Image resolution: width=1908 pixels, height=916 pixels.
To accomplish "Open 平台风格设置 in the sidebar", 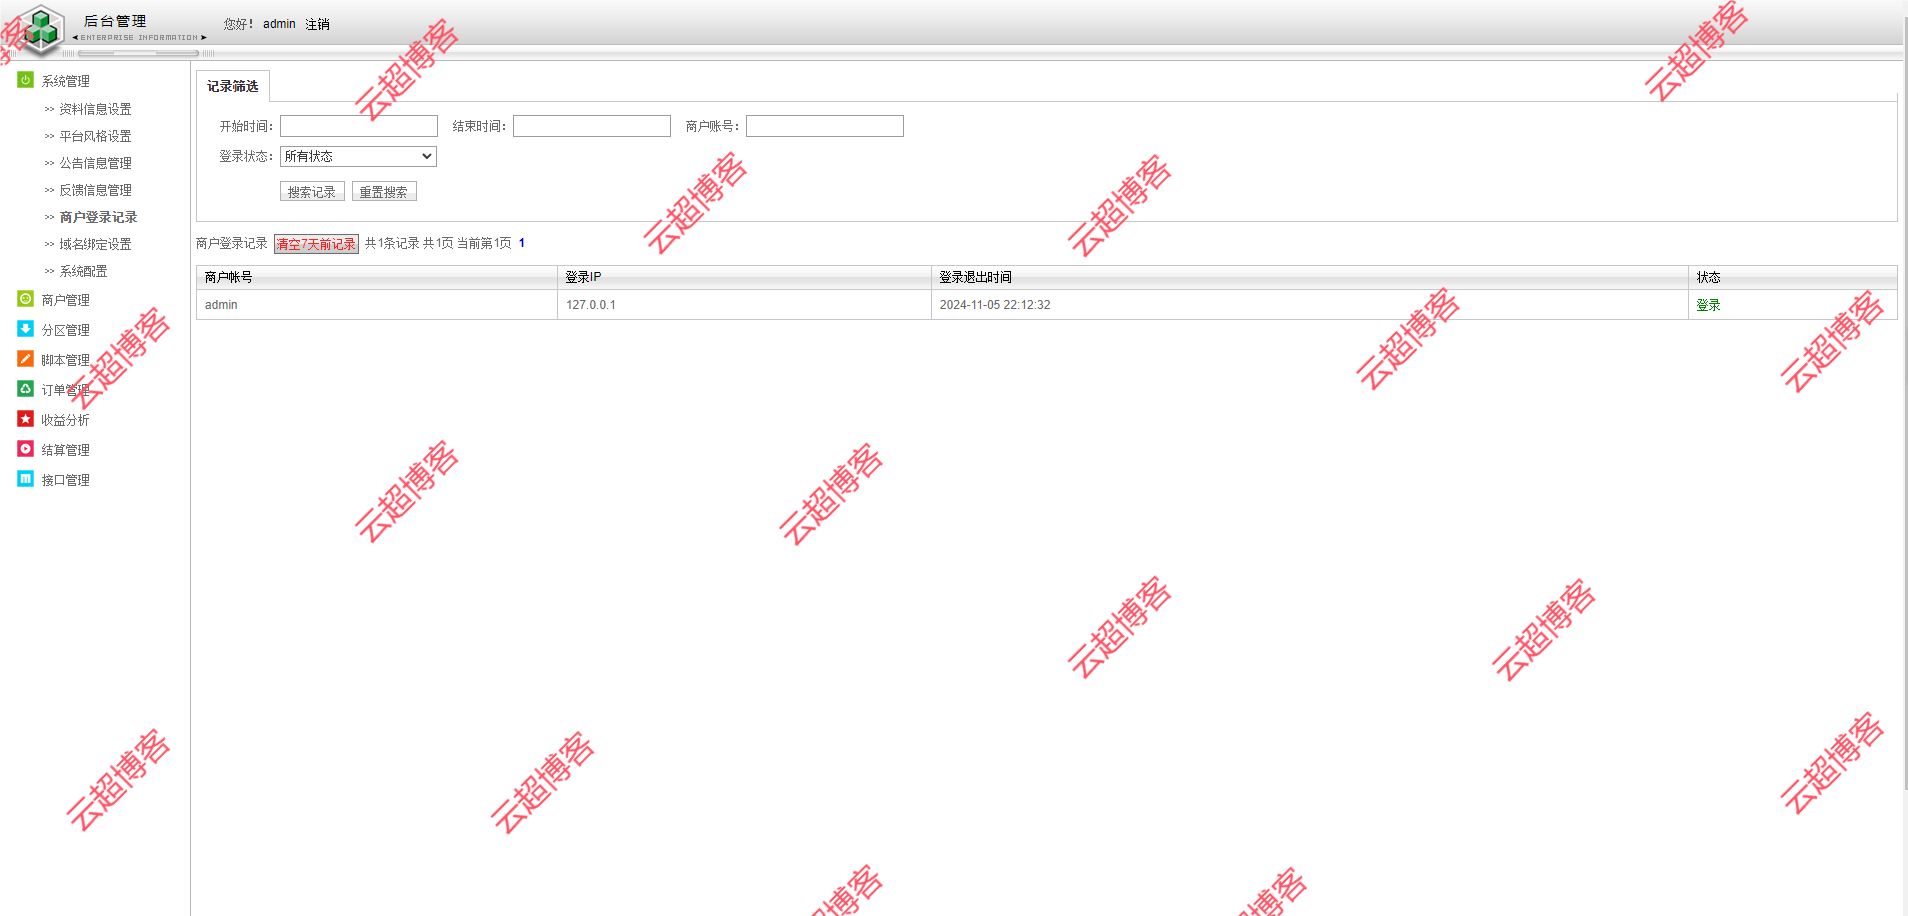I will click(95, 136).
